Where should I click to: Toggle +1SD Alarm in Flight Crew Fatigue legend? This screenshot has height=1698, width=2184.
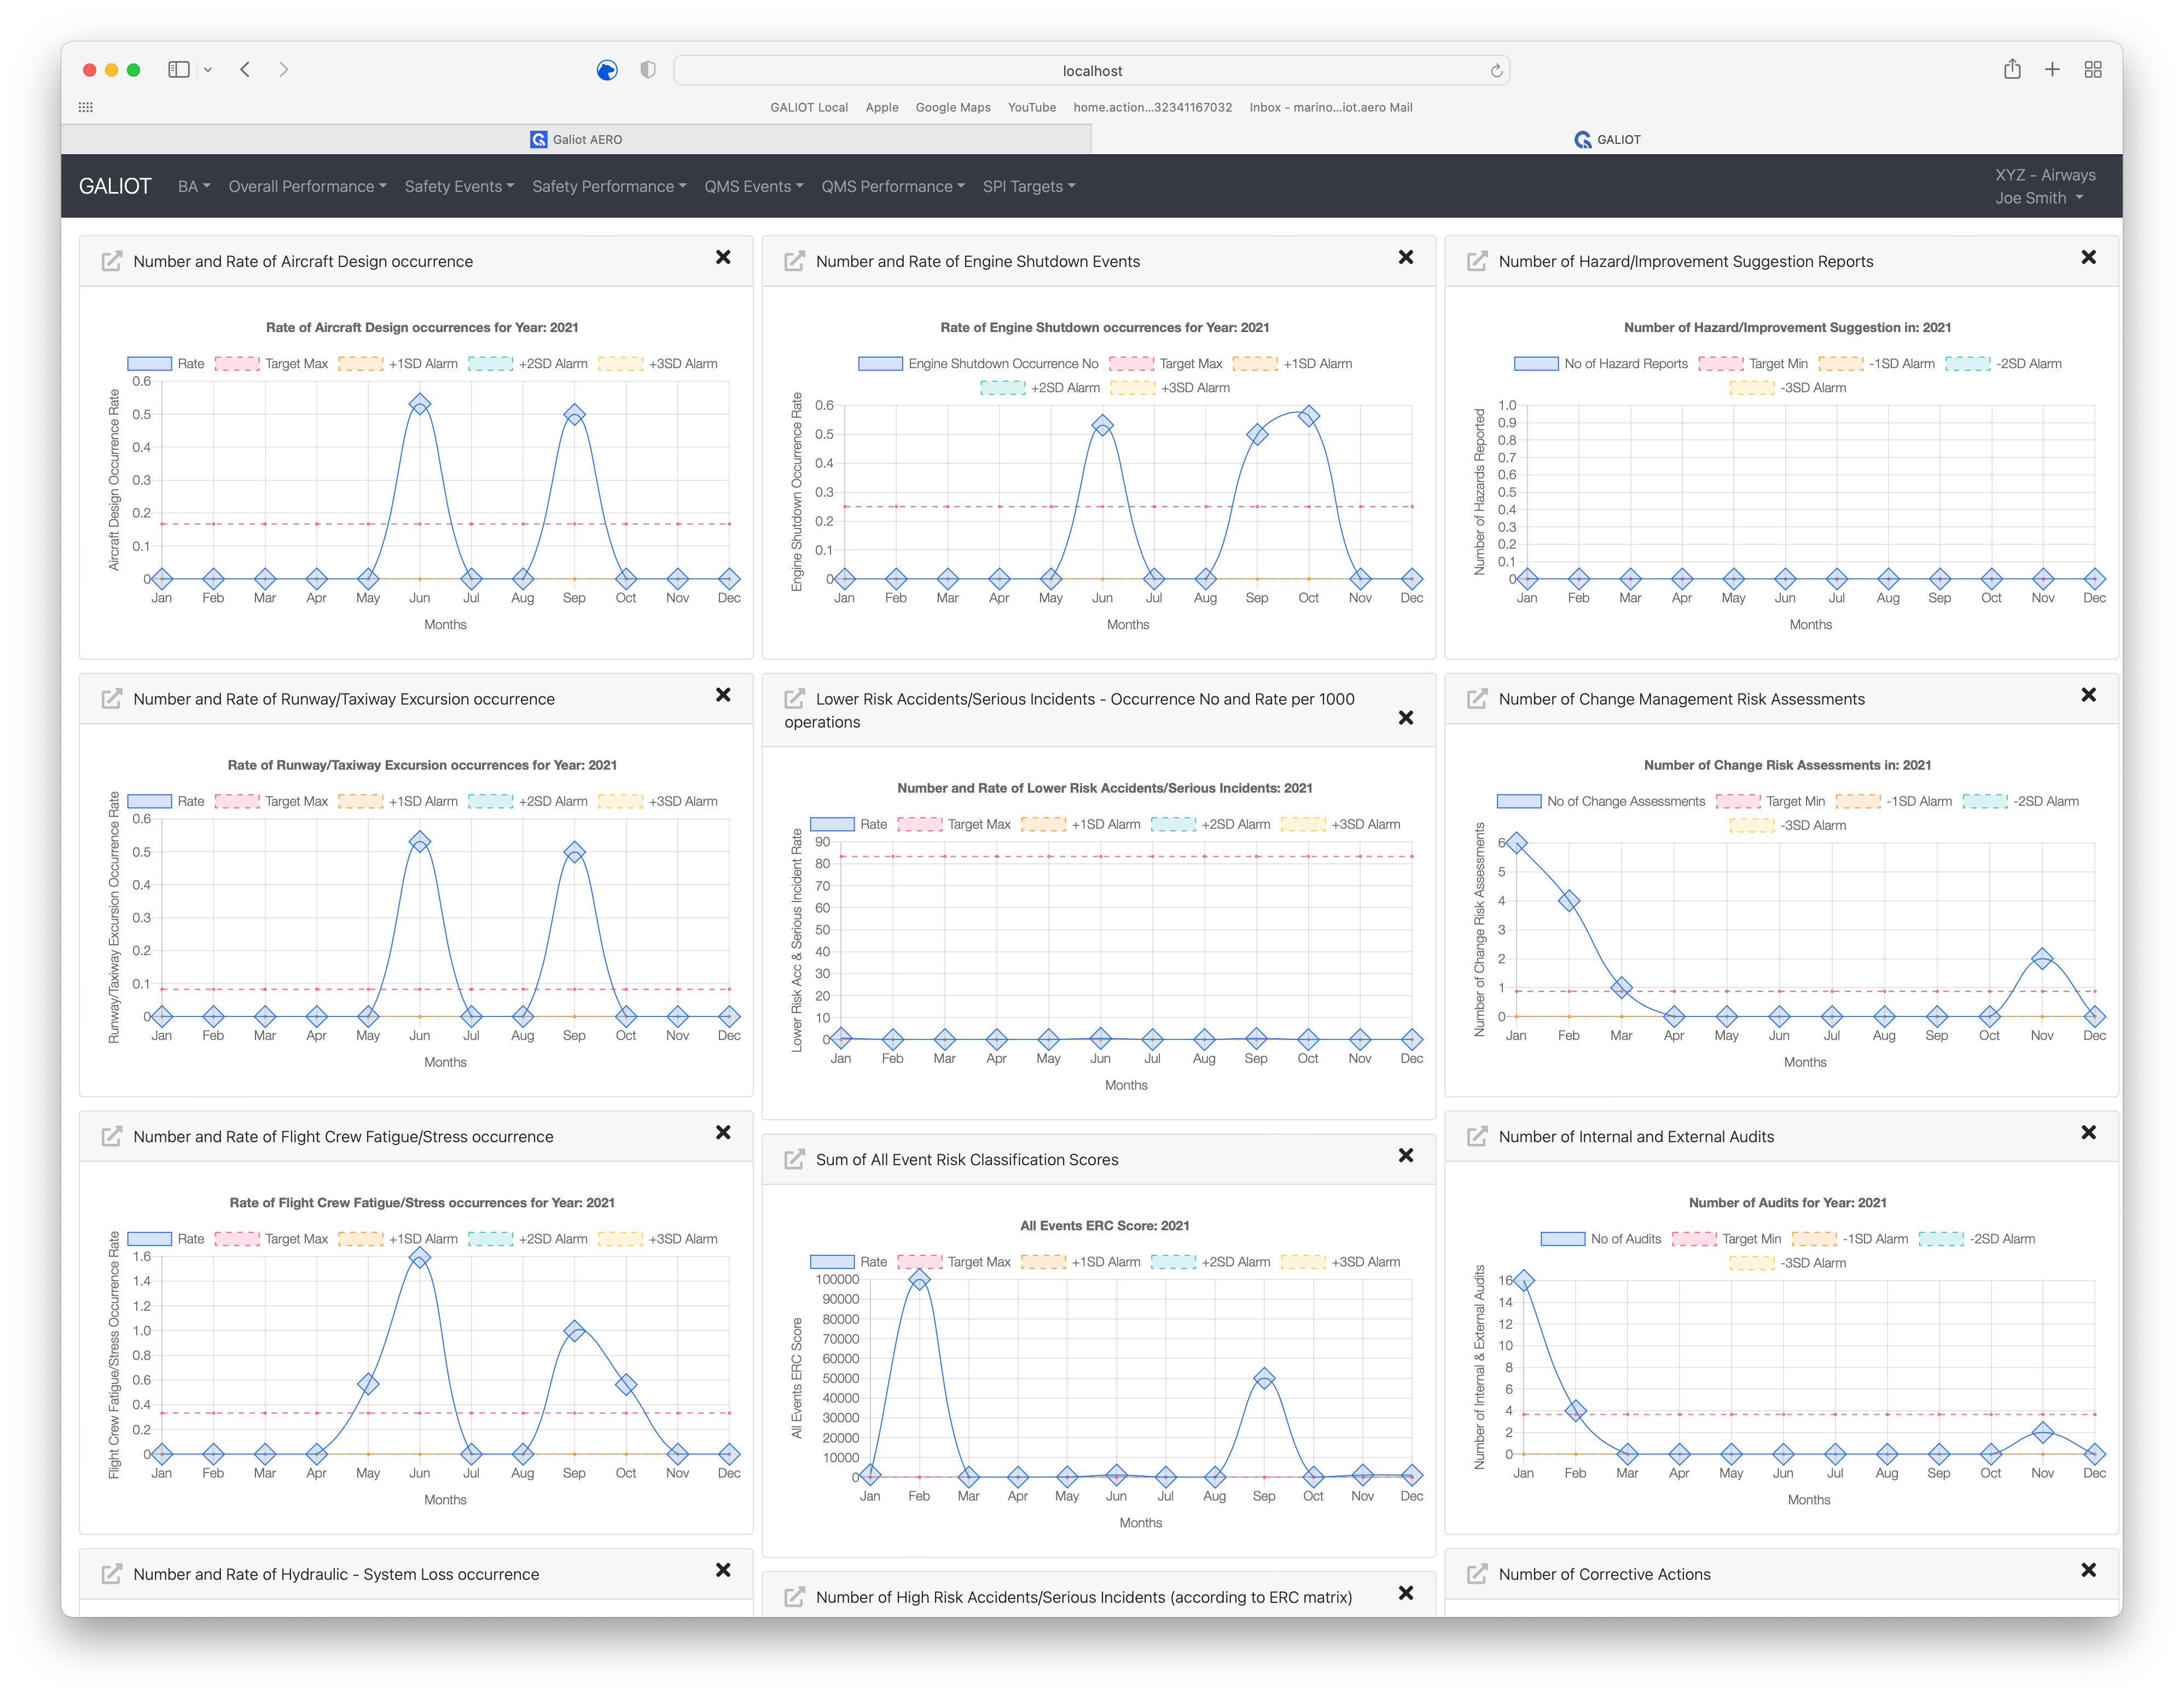pos(398,1240)
